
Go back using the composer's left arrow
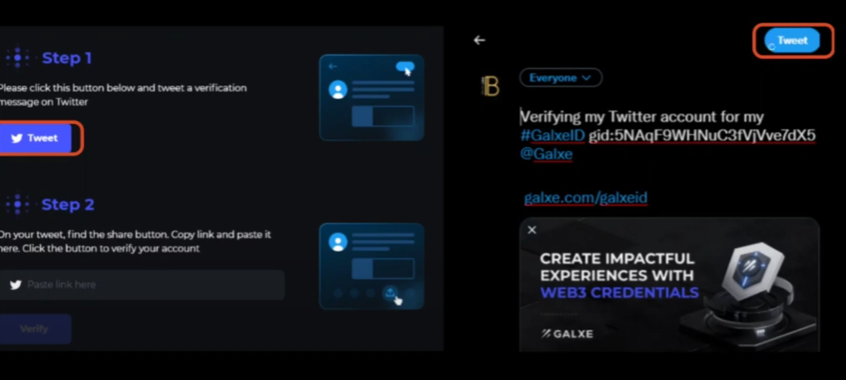pyautogui.click(x=479, y=40)
